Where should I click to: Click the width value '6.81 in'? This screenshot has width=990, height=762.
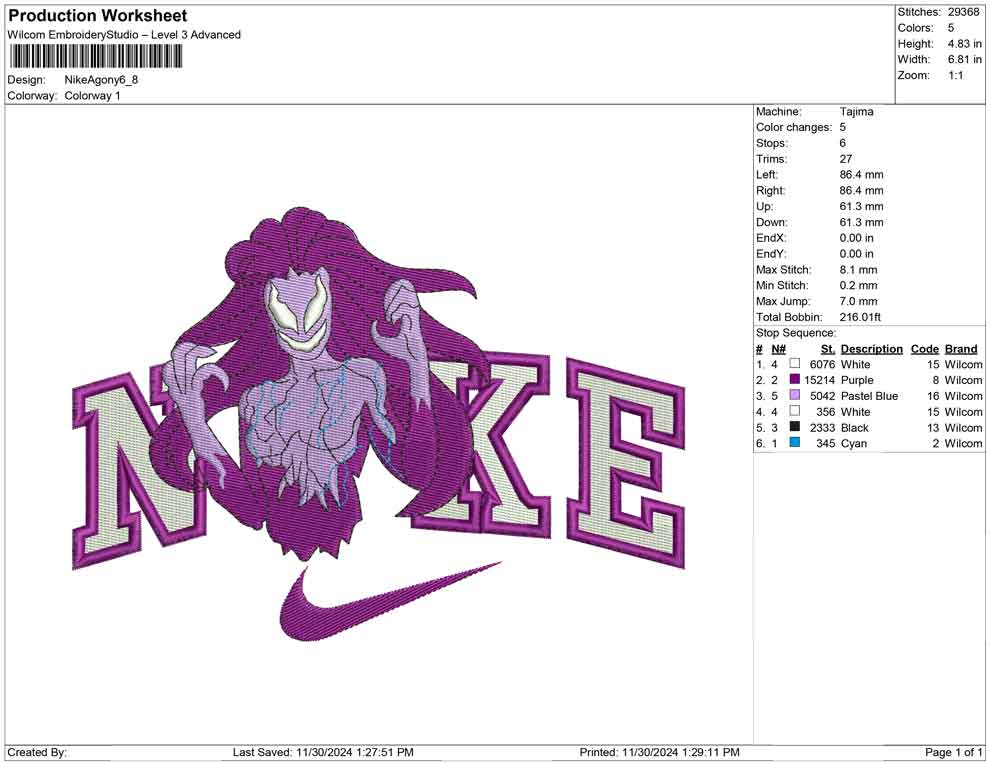click(x=964, y=59)
